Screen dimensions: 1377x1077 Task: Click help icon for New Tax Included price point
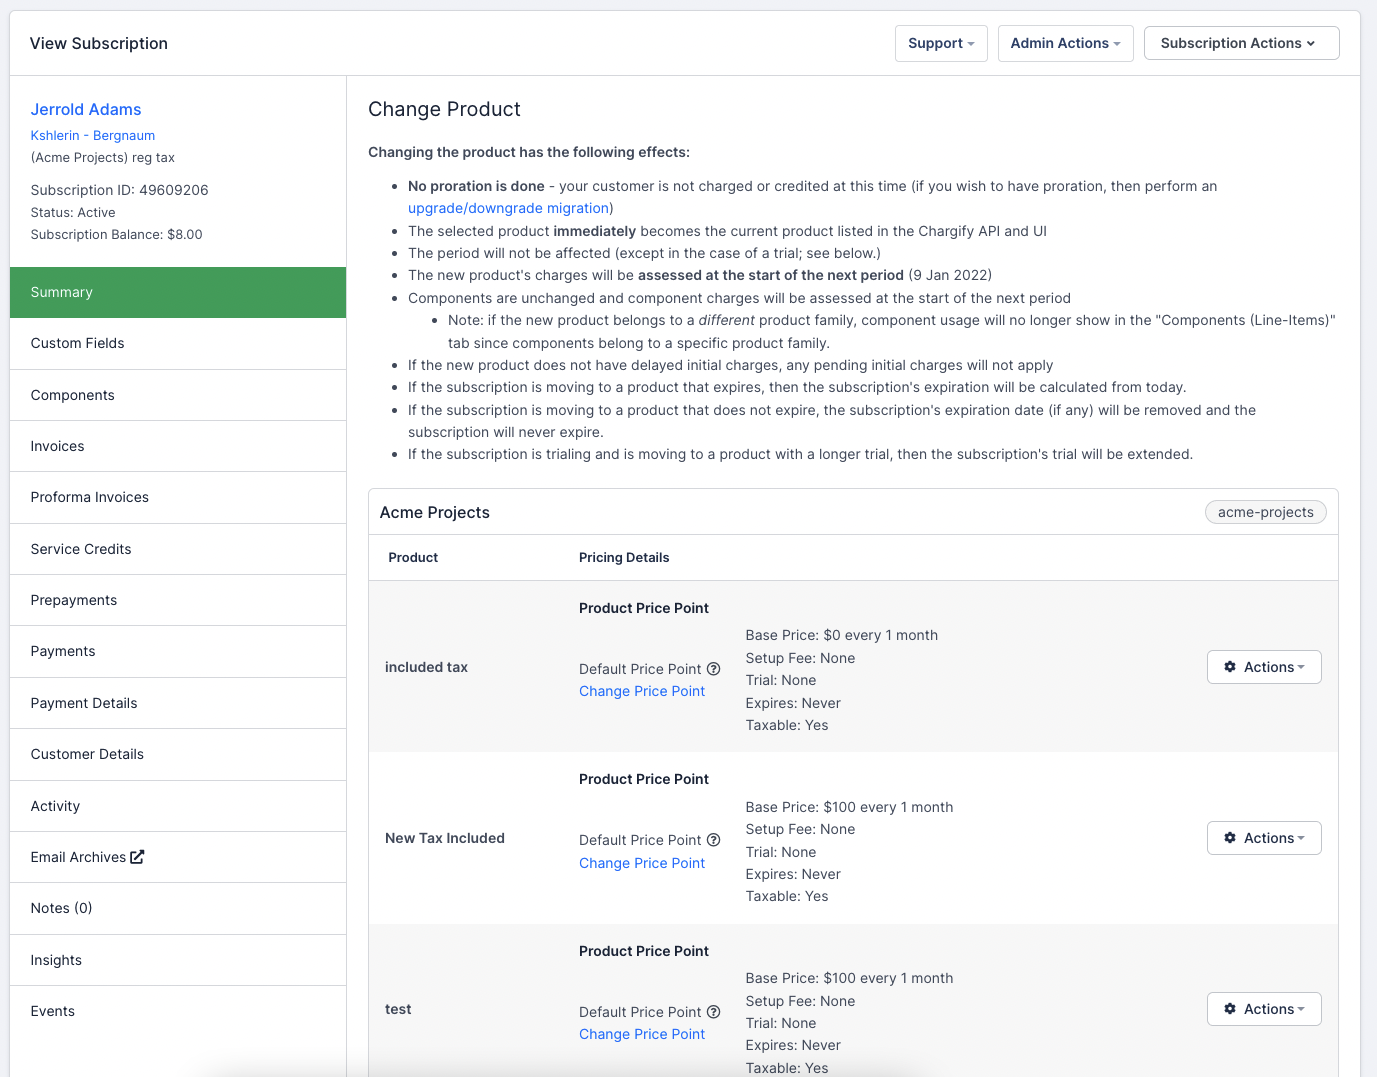pyautogui.click(x=713, y=840)
